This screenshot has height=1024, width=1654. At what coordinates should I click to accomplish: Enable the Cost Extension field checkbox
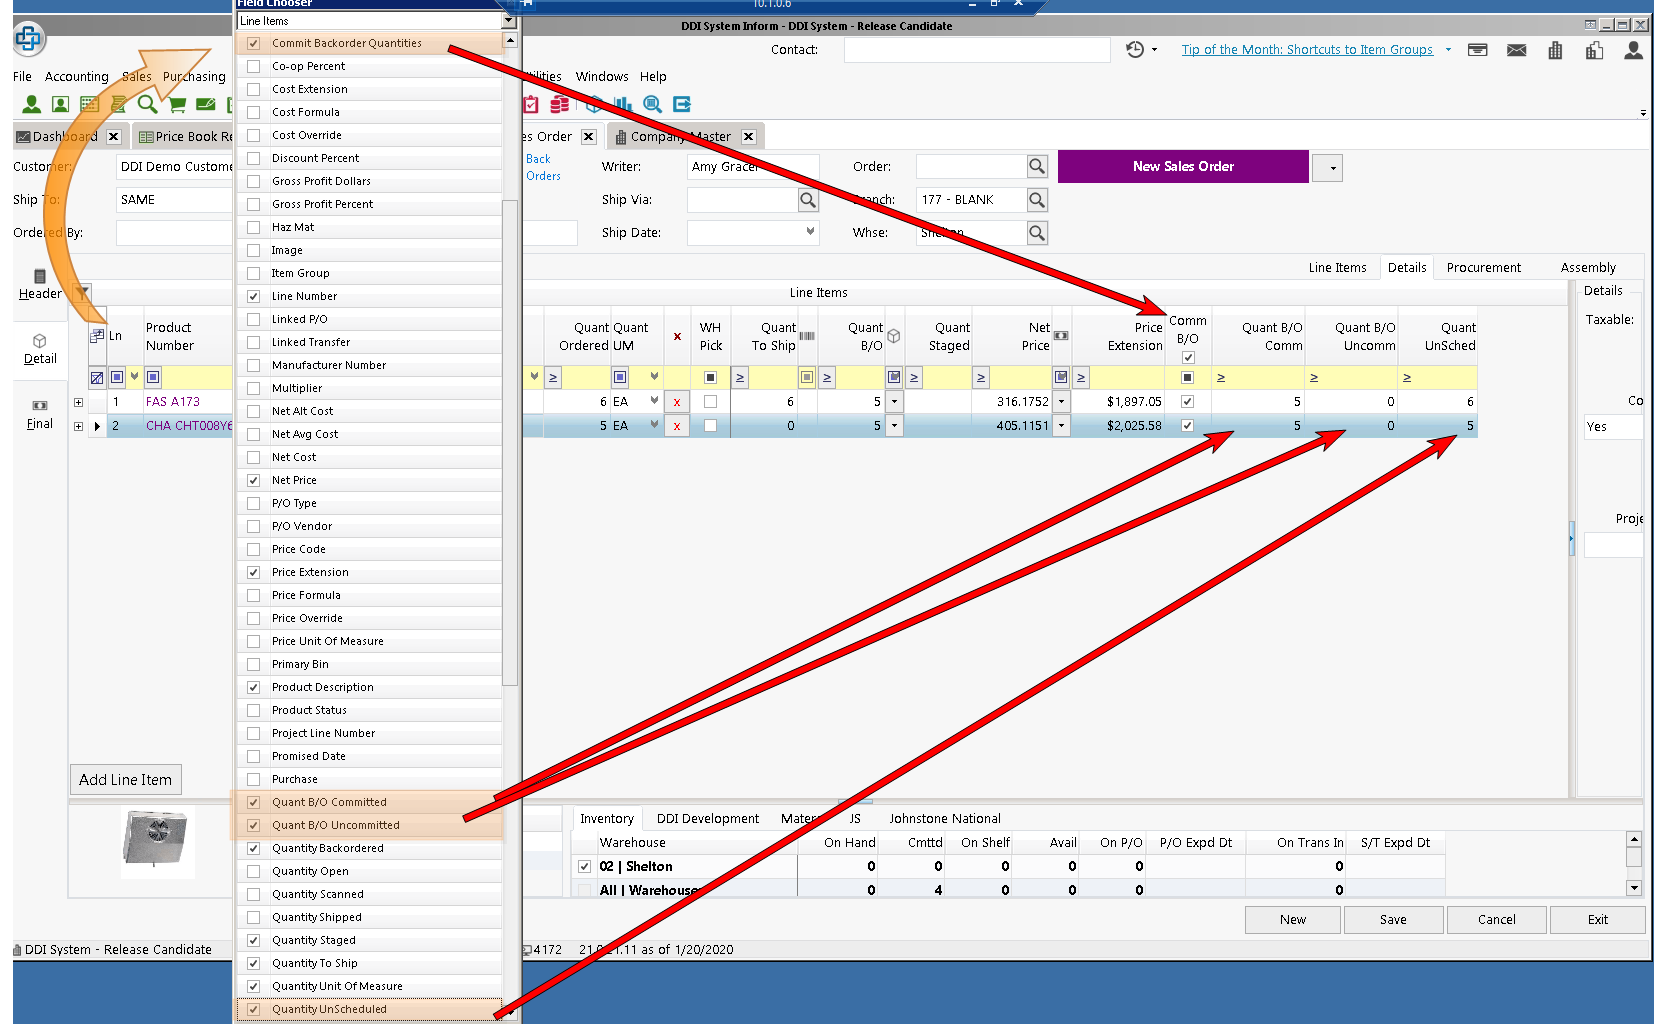point(254,89)
